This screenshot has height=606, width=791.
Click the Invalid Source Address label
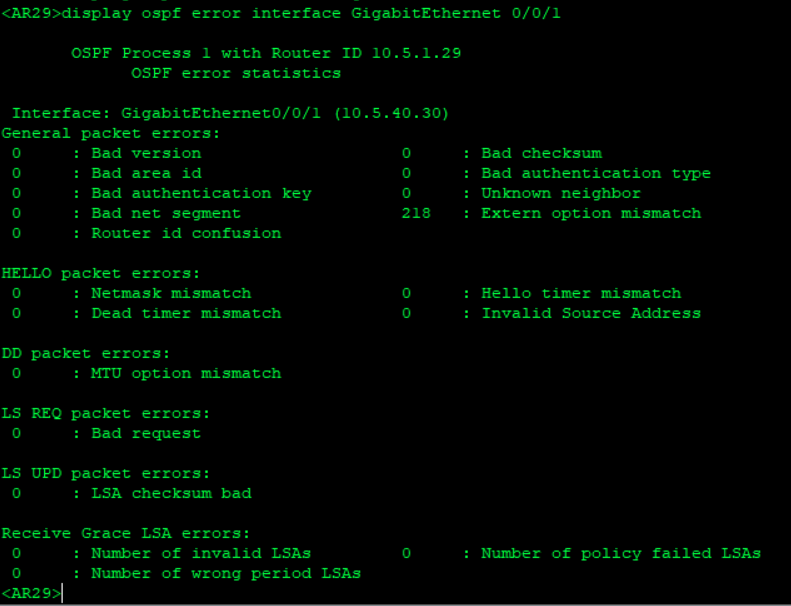click(x=591, y=313)
